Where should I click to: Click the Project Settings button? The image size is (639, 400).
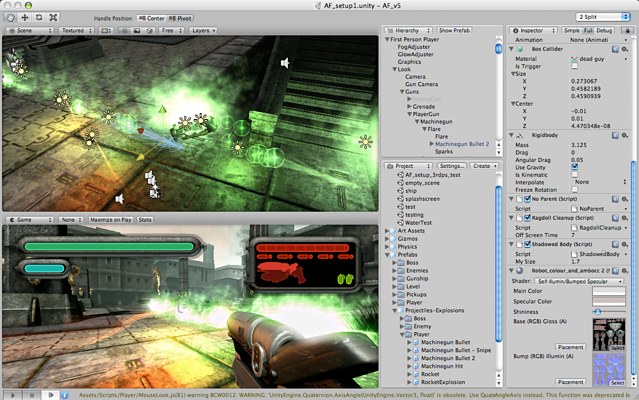point(452,166)
